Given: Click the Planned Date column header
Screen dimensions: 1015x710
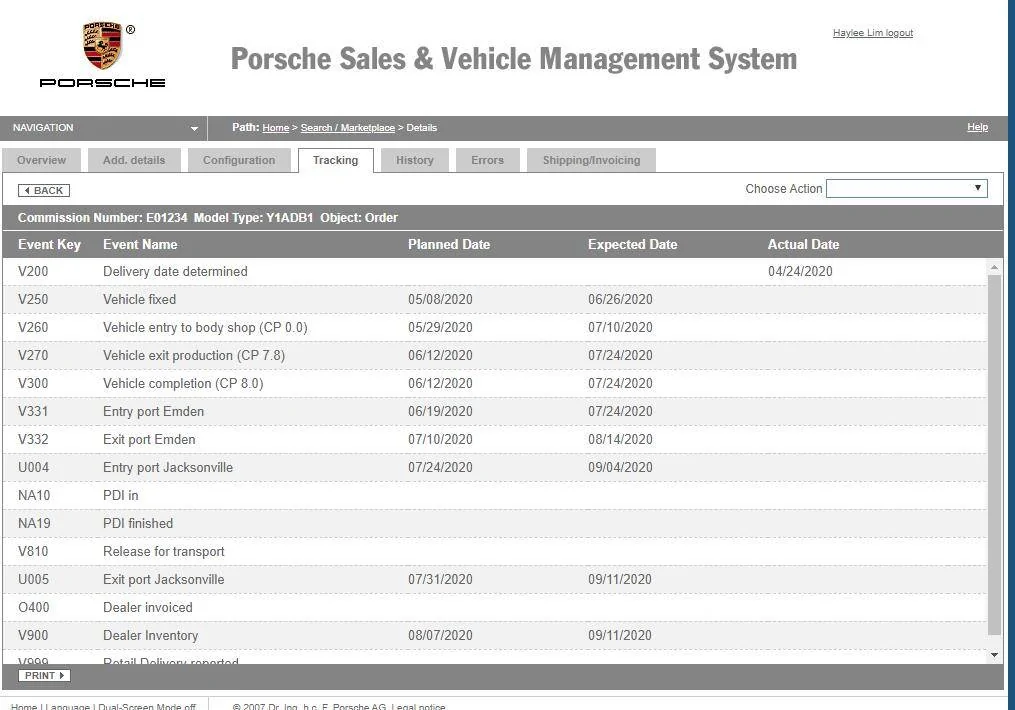Looking at the screenshot, I should point(449,245).
